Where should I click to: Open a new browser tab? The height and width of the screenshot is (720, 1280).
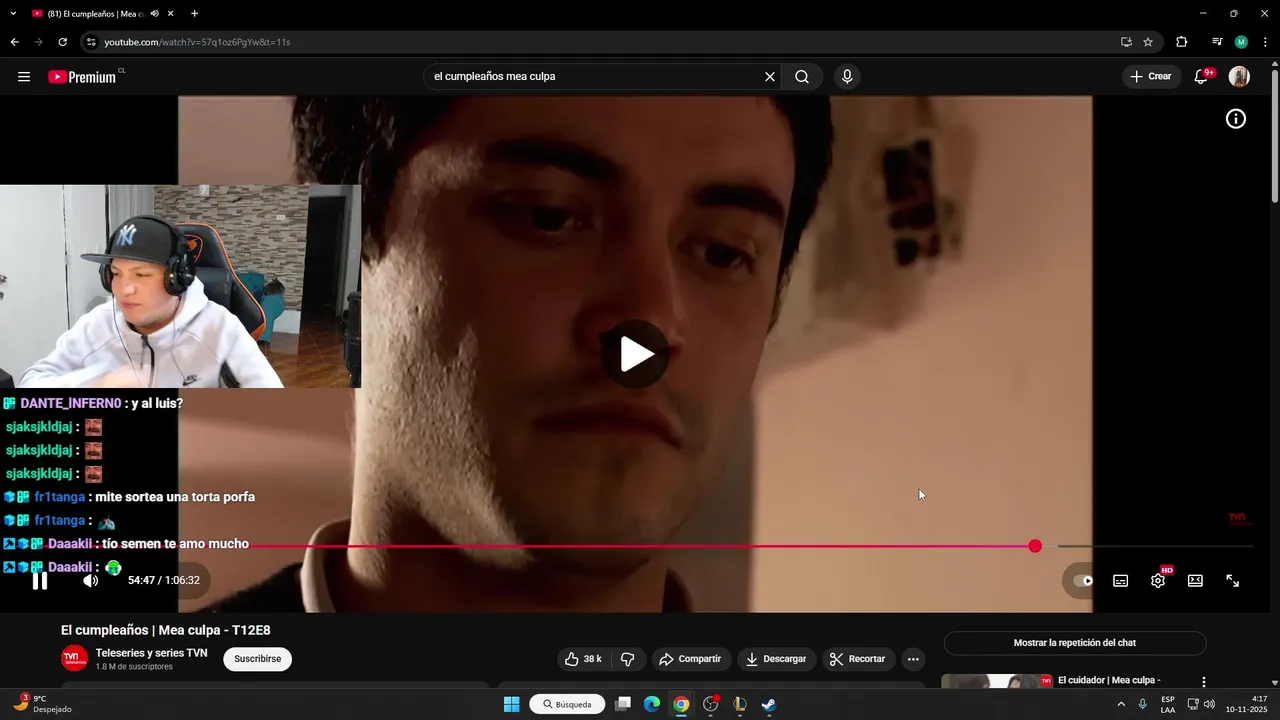pos(194,14)
